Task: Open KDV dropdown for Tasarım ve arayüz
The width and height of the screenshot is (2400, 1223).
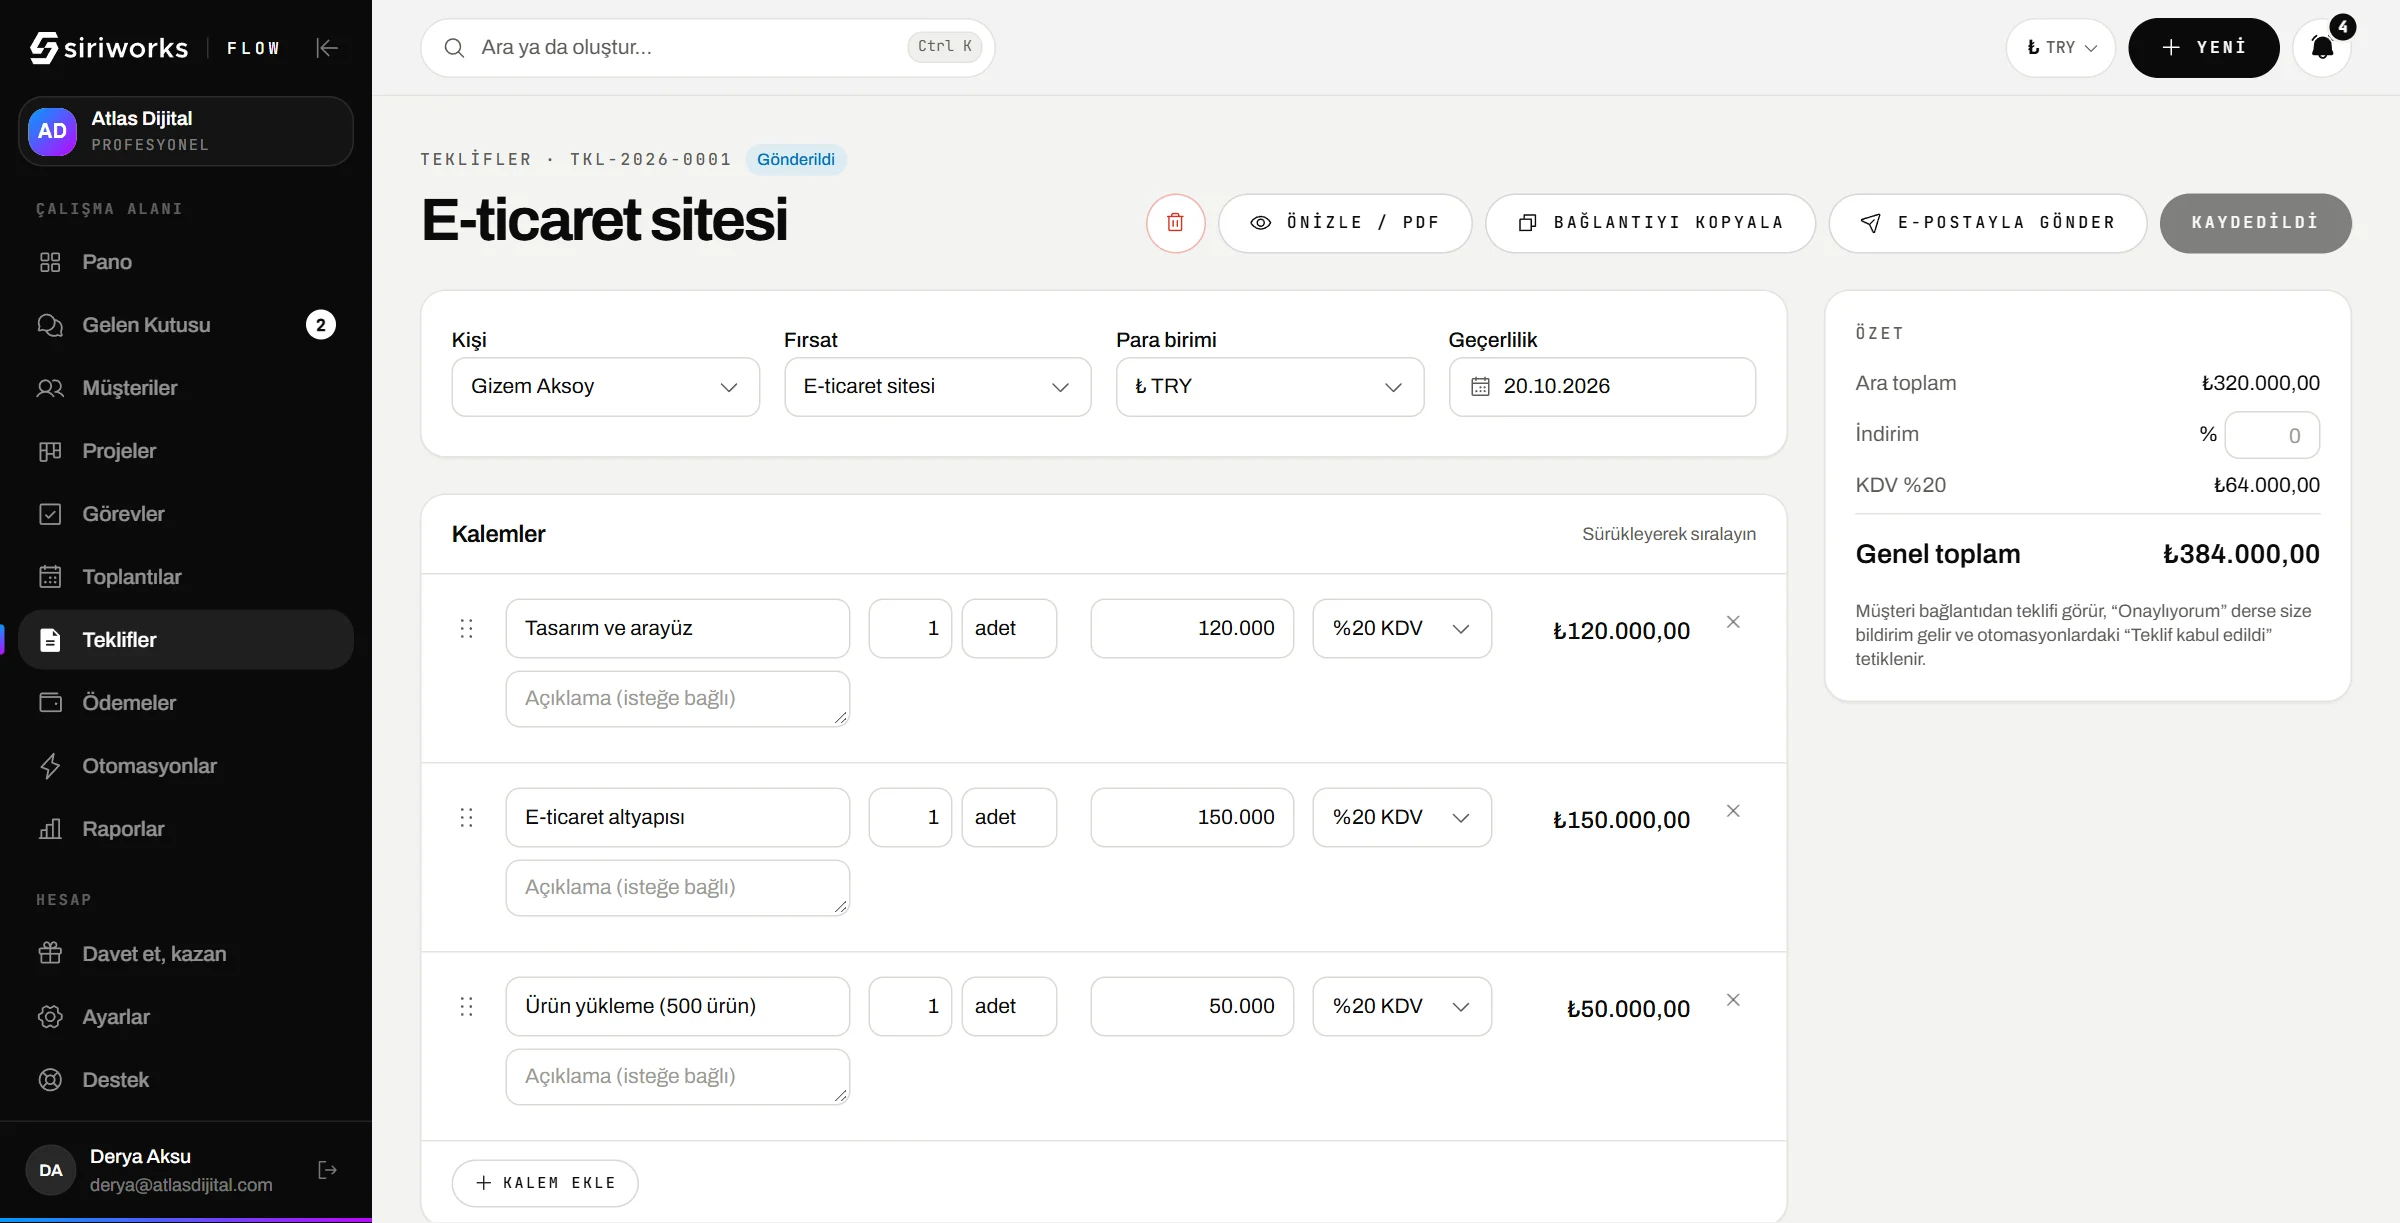Action: tap(1402, 628)
